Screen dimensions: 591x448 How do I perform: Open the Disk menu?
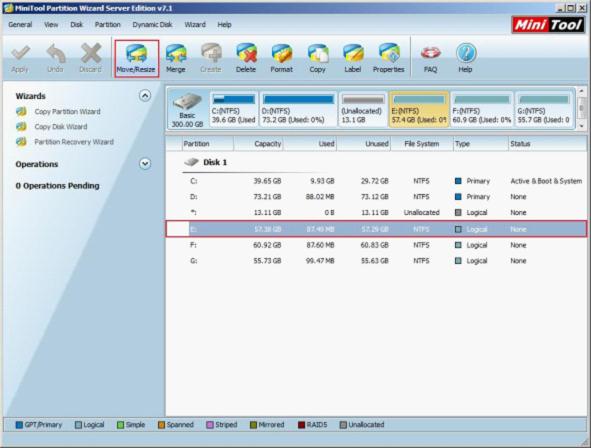pos(77,24)
